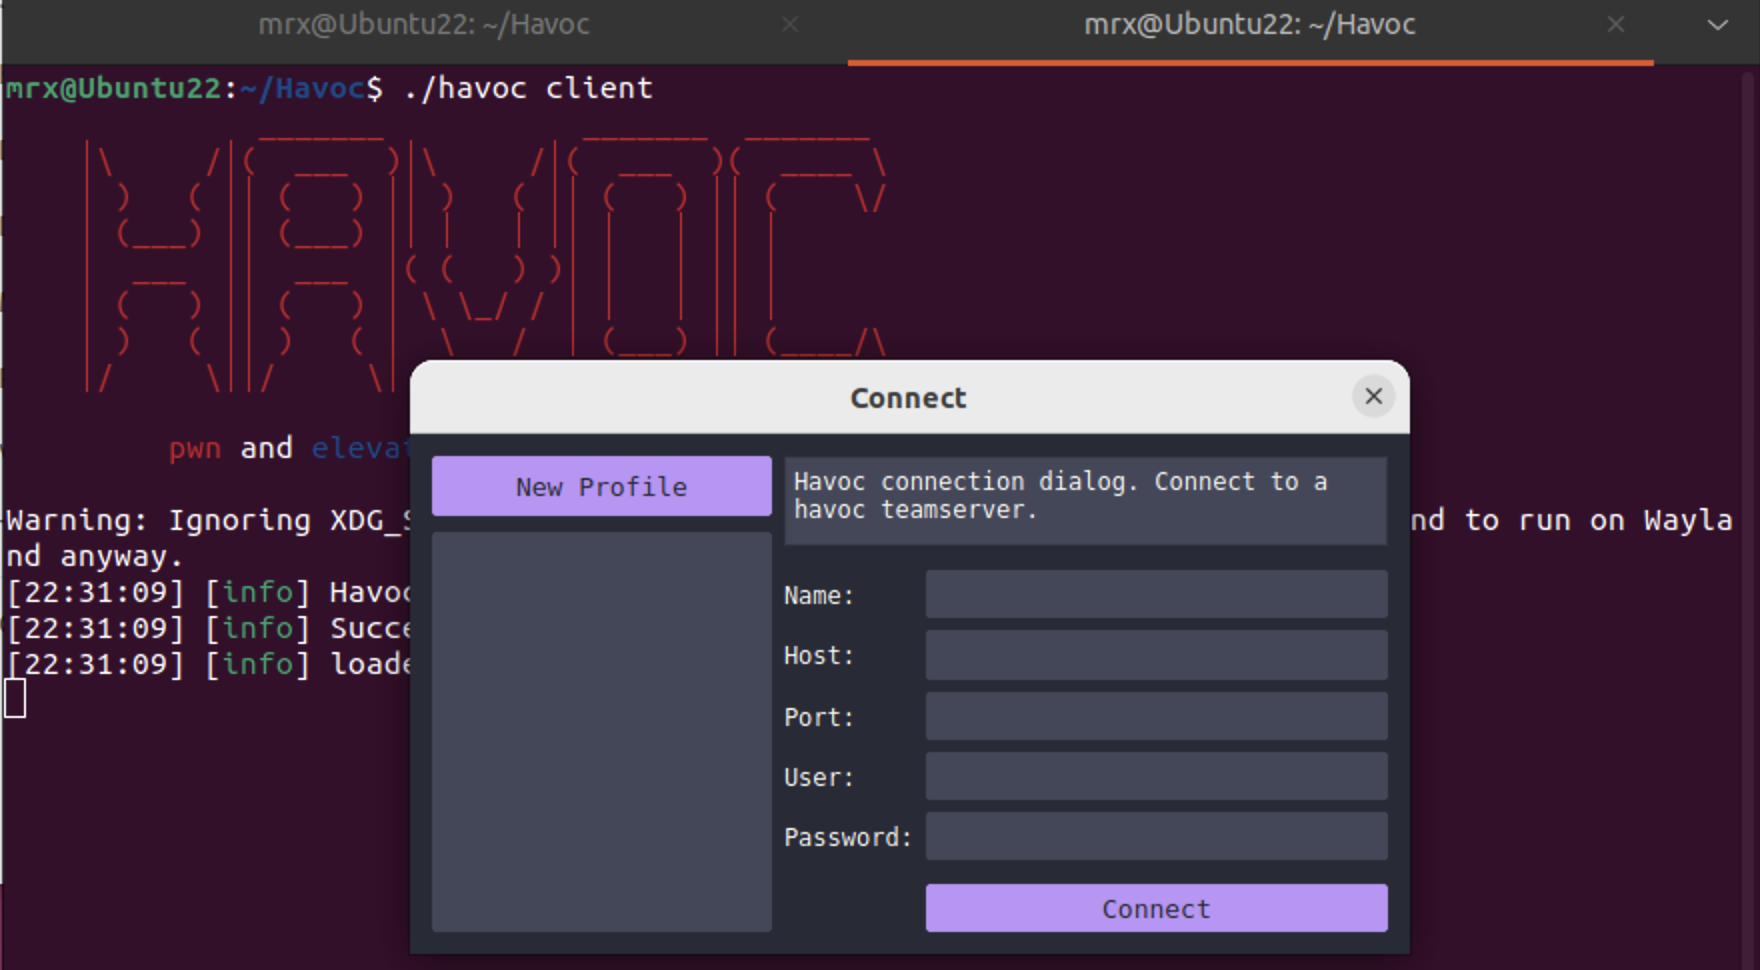This screenshot has width=1760, height=970.
Task: Click the 'User:' label
Action: pyautogui.click(x=819, y=777)
